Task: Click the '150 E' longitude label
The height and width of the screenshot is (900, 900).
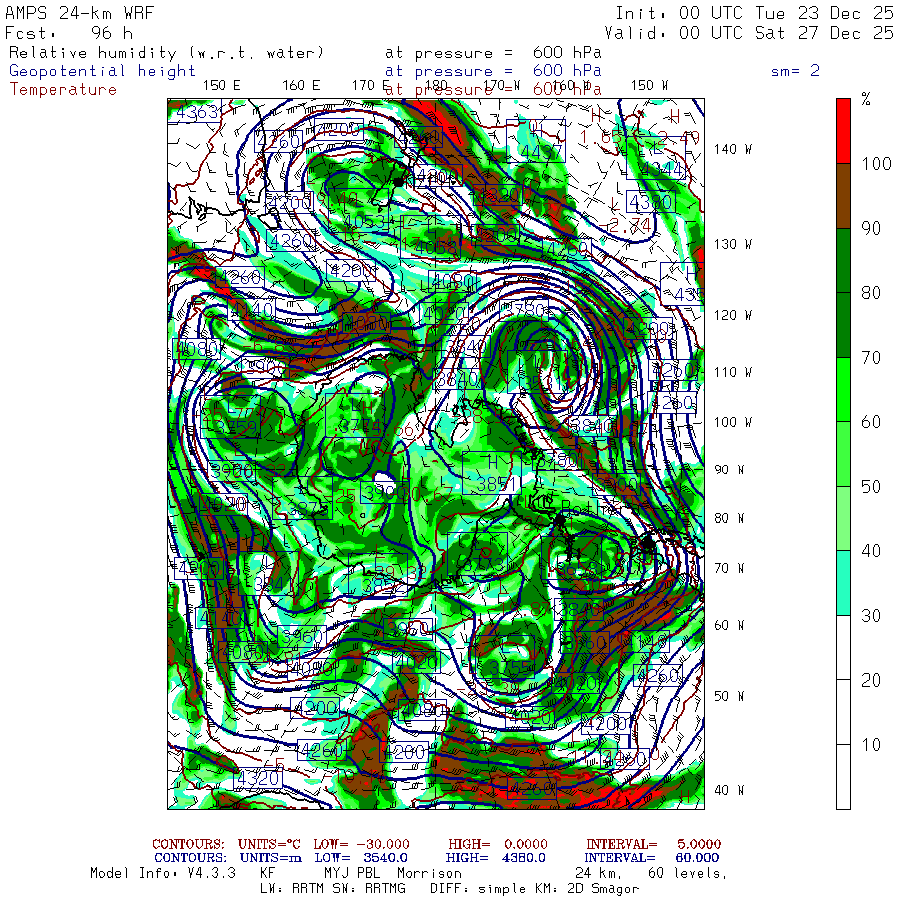Action: coord(221,85)
